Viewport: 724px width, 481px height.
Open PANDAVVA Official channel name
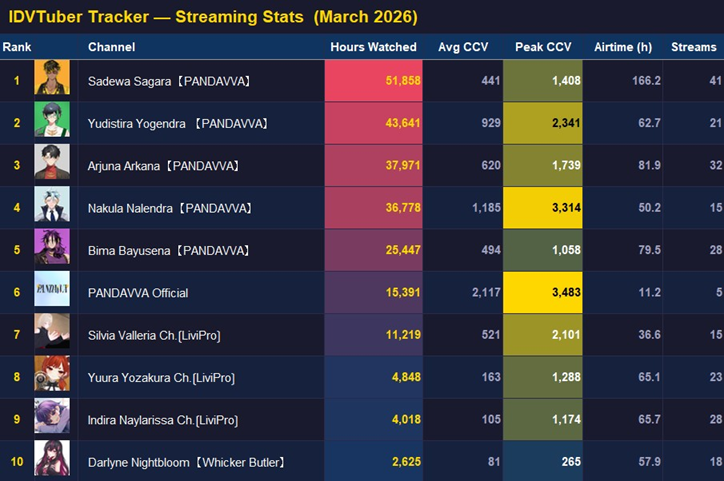click(x=138, y=293)
